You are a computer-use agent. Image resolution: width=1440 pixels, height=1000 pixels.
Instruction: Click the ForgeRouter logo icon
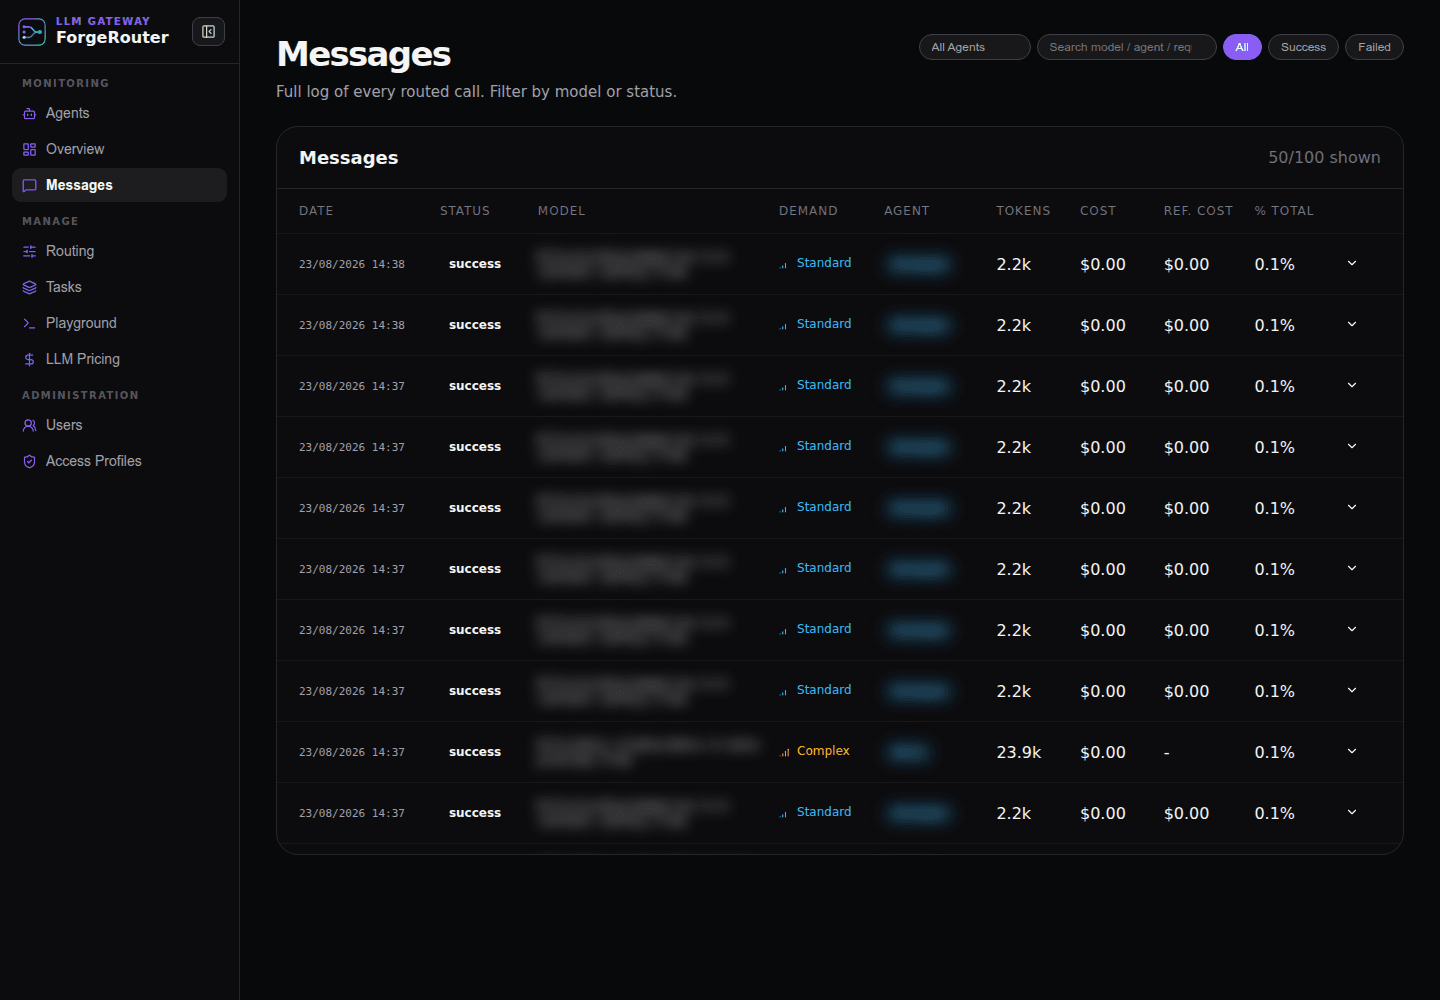32,32
